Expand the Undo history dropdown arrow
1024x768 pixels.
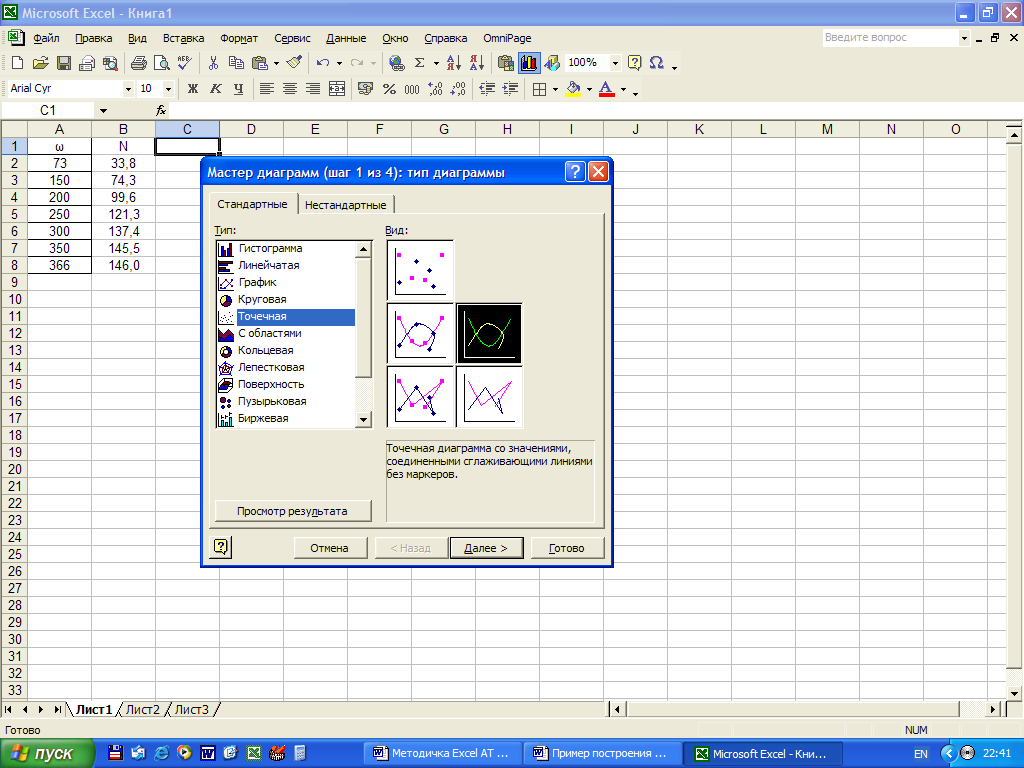[x=339, y=63]
